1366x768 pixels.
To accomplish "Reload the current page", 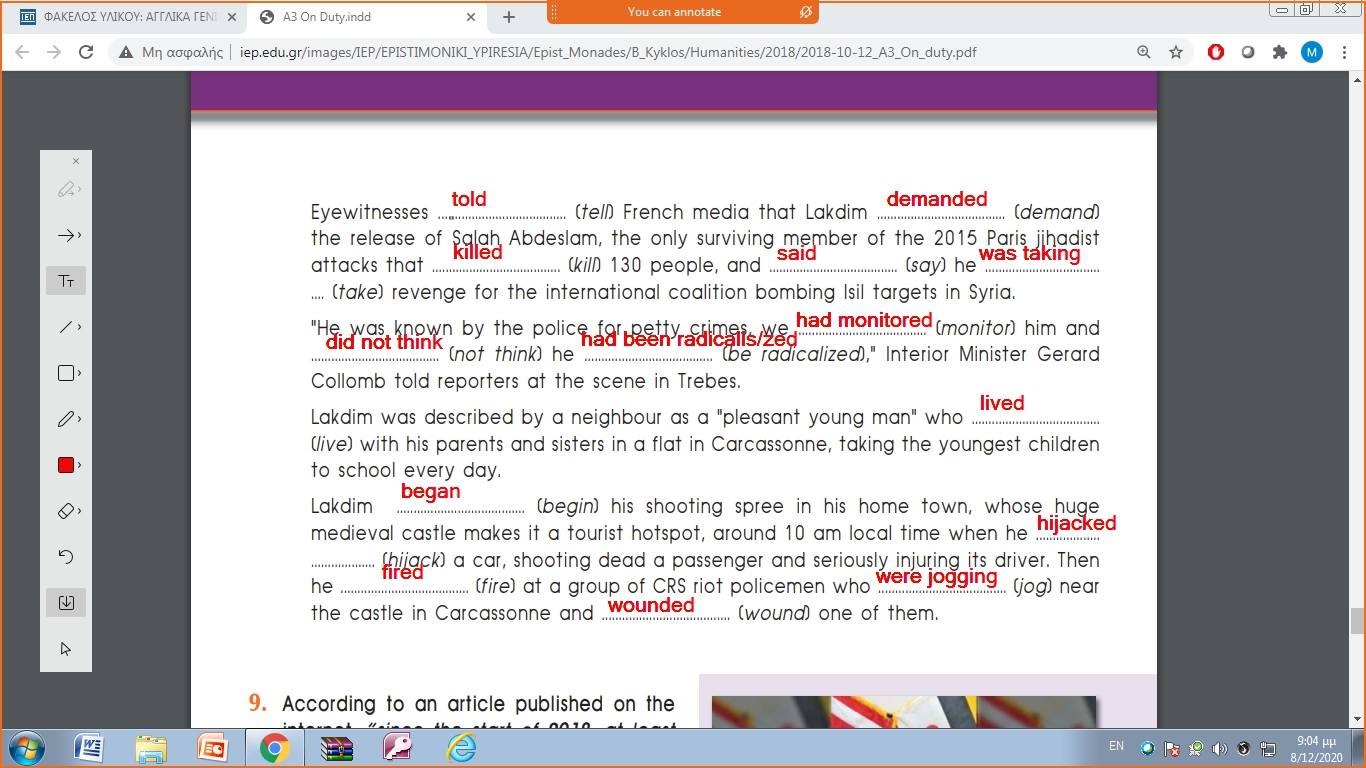I will tap(86, 53).
